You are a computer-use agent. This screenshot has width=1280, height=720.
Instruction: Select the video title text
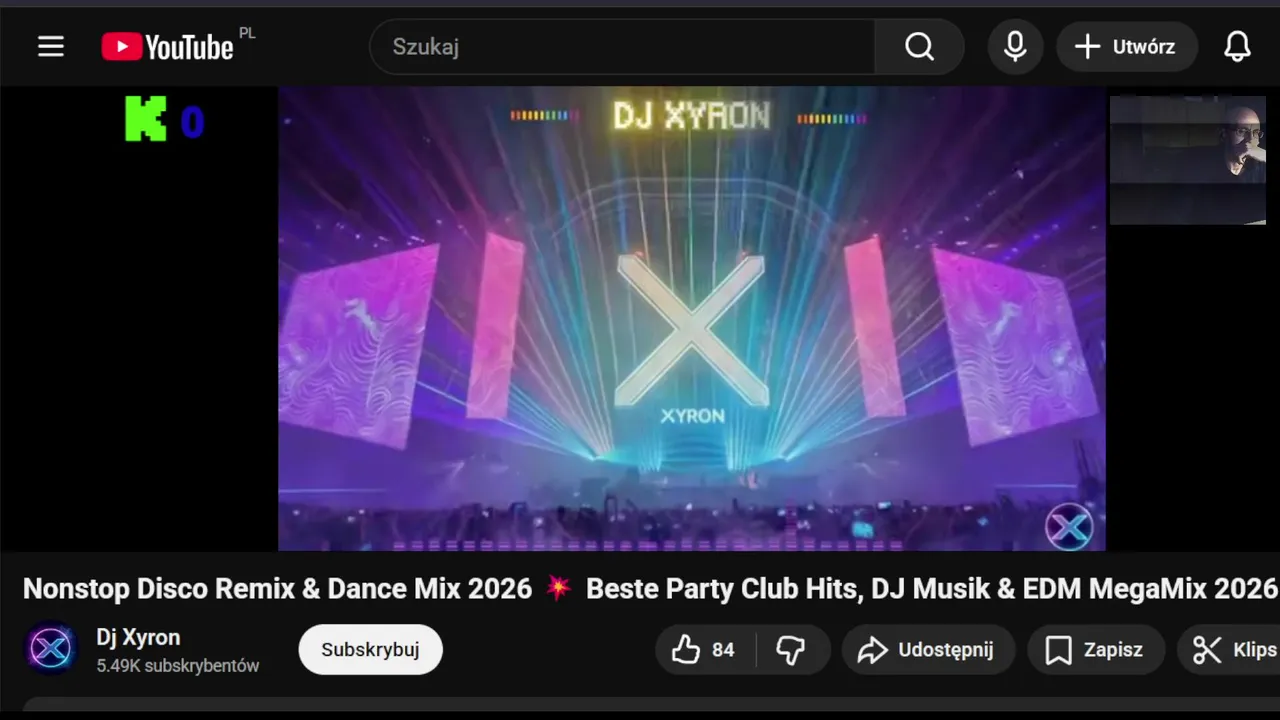pyautogui.click(x=650, y=588)
